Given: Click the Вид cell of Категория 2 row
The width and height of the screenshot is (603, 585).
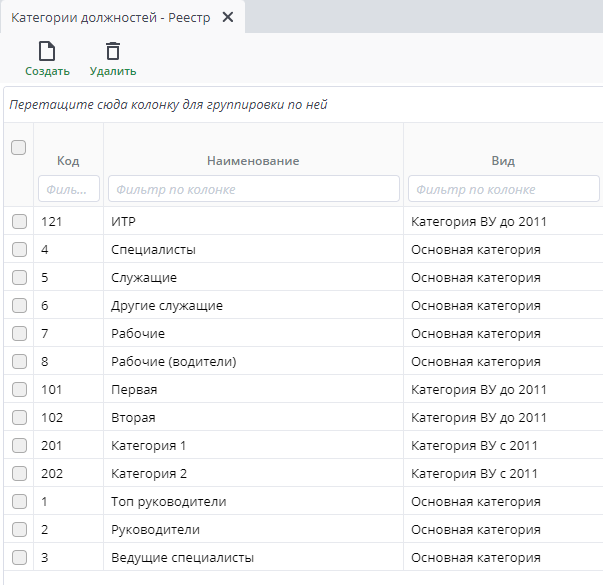Looking at the screenshot, I should pos(503,473).
